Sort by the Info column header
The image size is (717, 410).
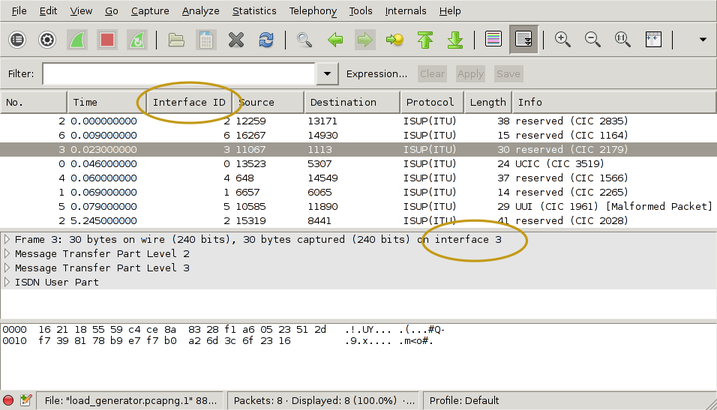tap(614, 102)
